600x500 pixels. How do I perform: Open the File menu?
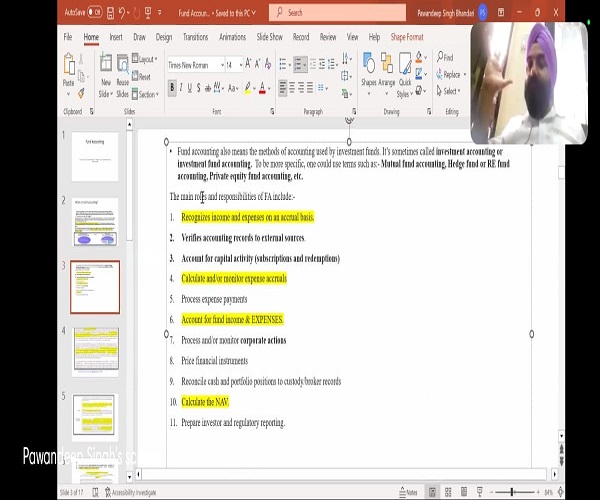tap(68, 37)
